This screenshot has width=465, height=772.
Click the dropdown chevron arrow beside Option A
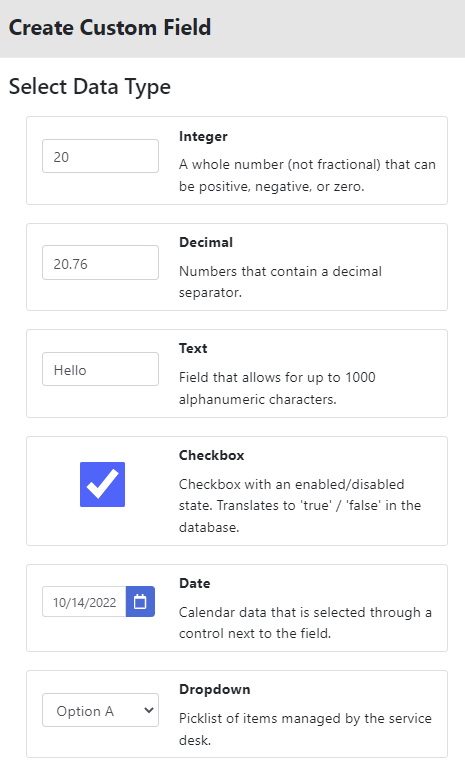[148, 710]
